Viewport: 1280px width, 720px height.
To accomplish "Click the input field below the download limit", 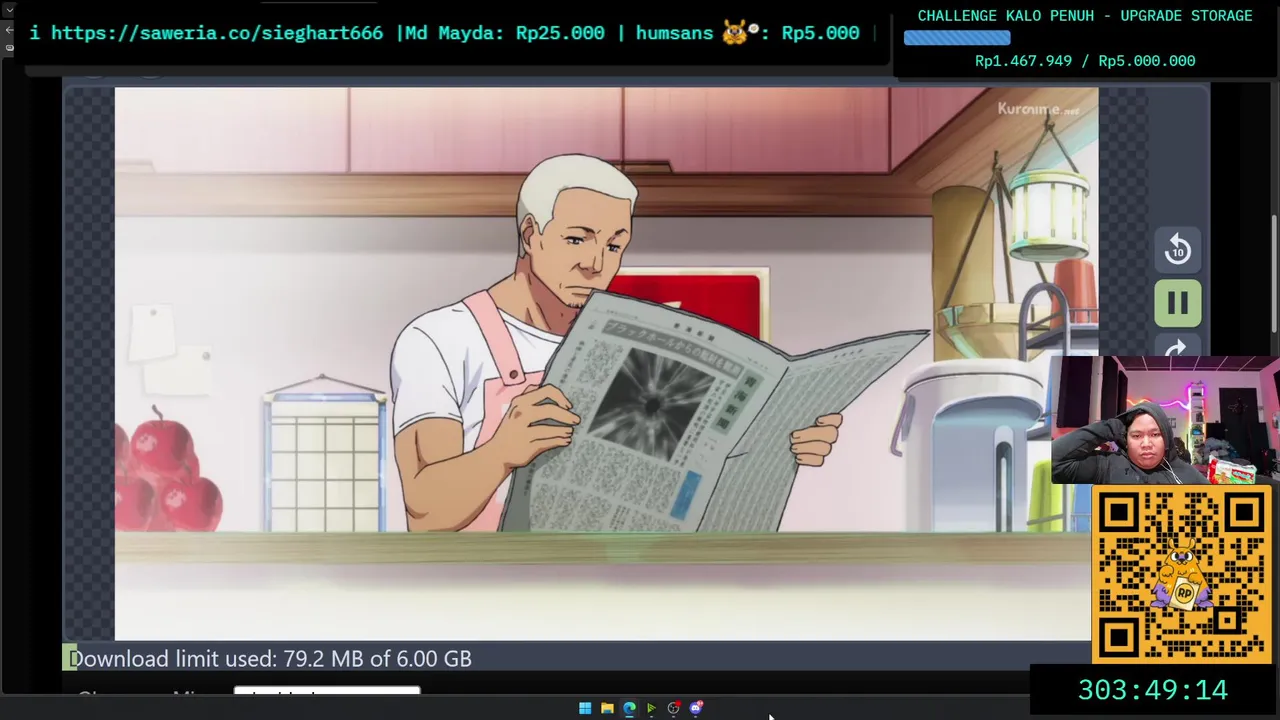I will 327,692.
